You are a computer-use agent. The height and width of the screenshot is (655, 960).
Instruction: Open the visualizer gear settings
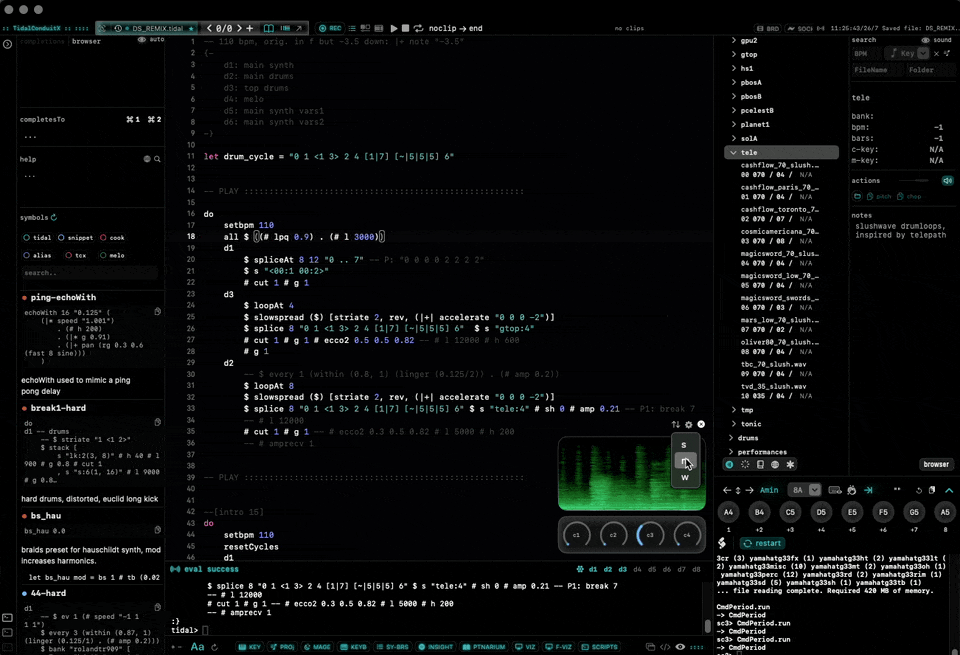coord(689,424)
